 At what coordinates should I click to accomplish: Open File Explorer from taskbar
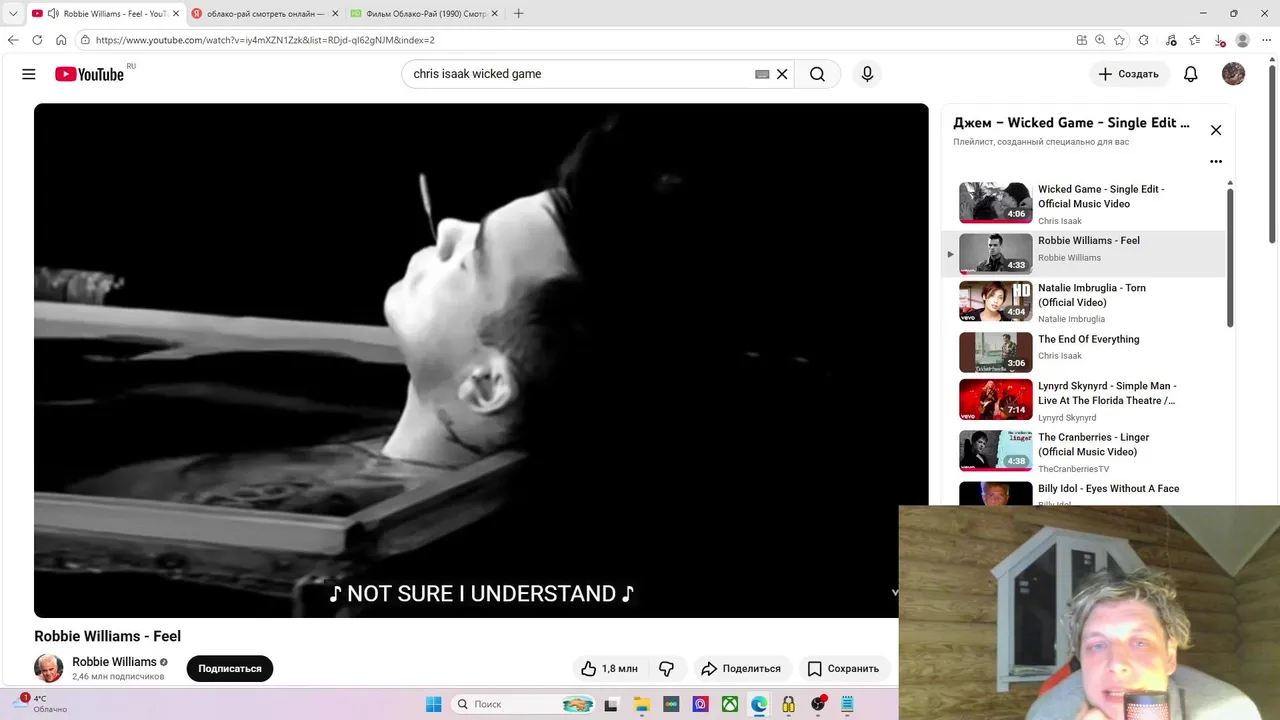(x=641, y=704)
